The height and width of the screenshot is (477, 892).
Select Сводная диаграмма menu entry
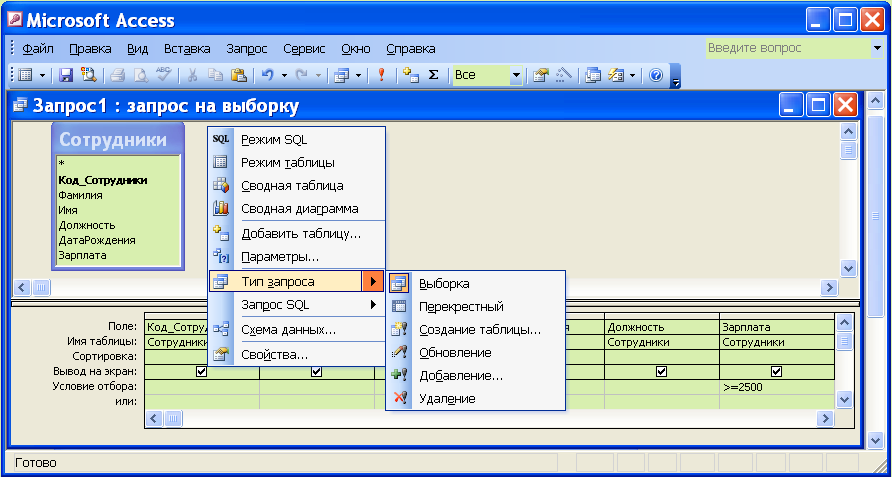[x=297, y=208]
